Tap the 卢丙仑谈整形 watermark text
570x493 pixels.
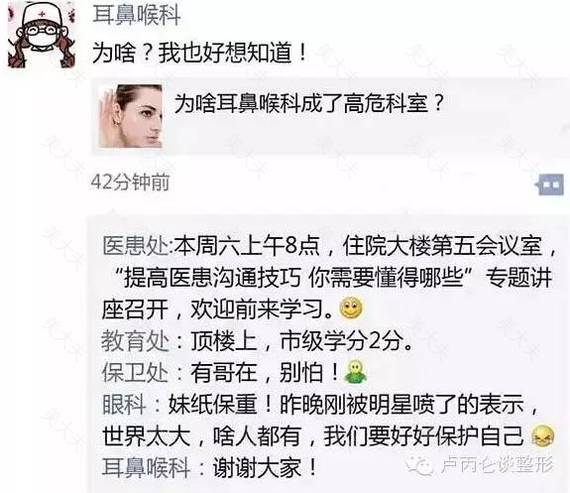[497, 464]
